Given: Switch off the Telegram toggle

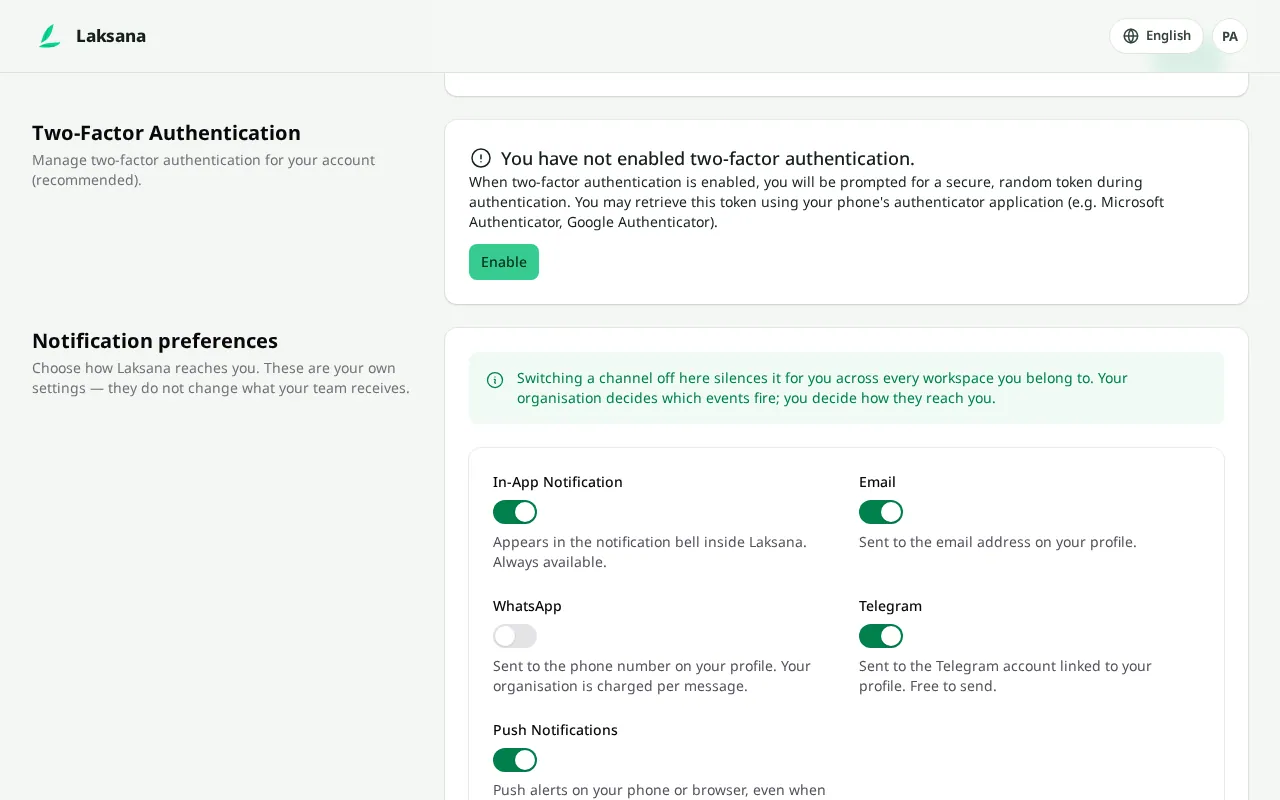Looking at the screenshot, I should [881, 636].
